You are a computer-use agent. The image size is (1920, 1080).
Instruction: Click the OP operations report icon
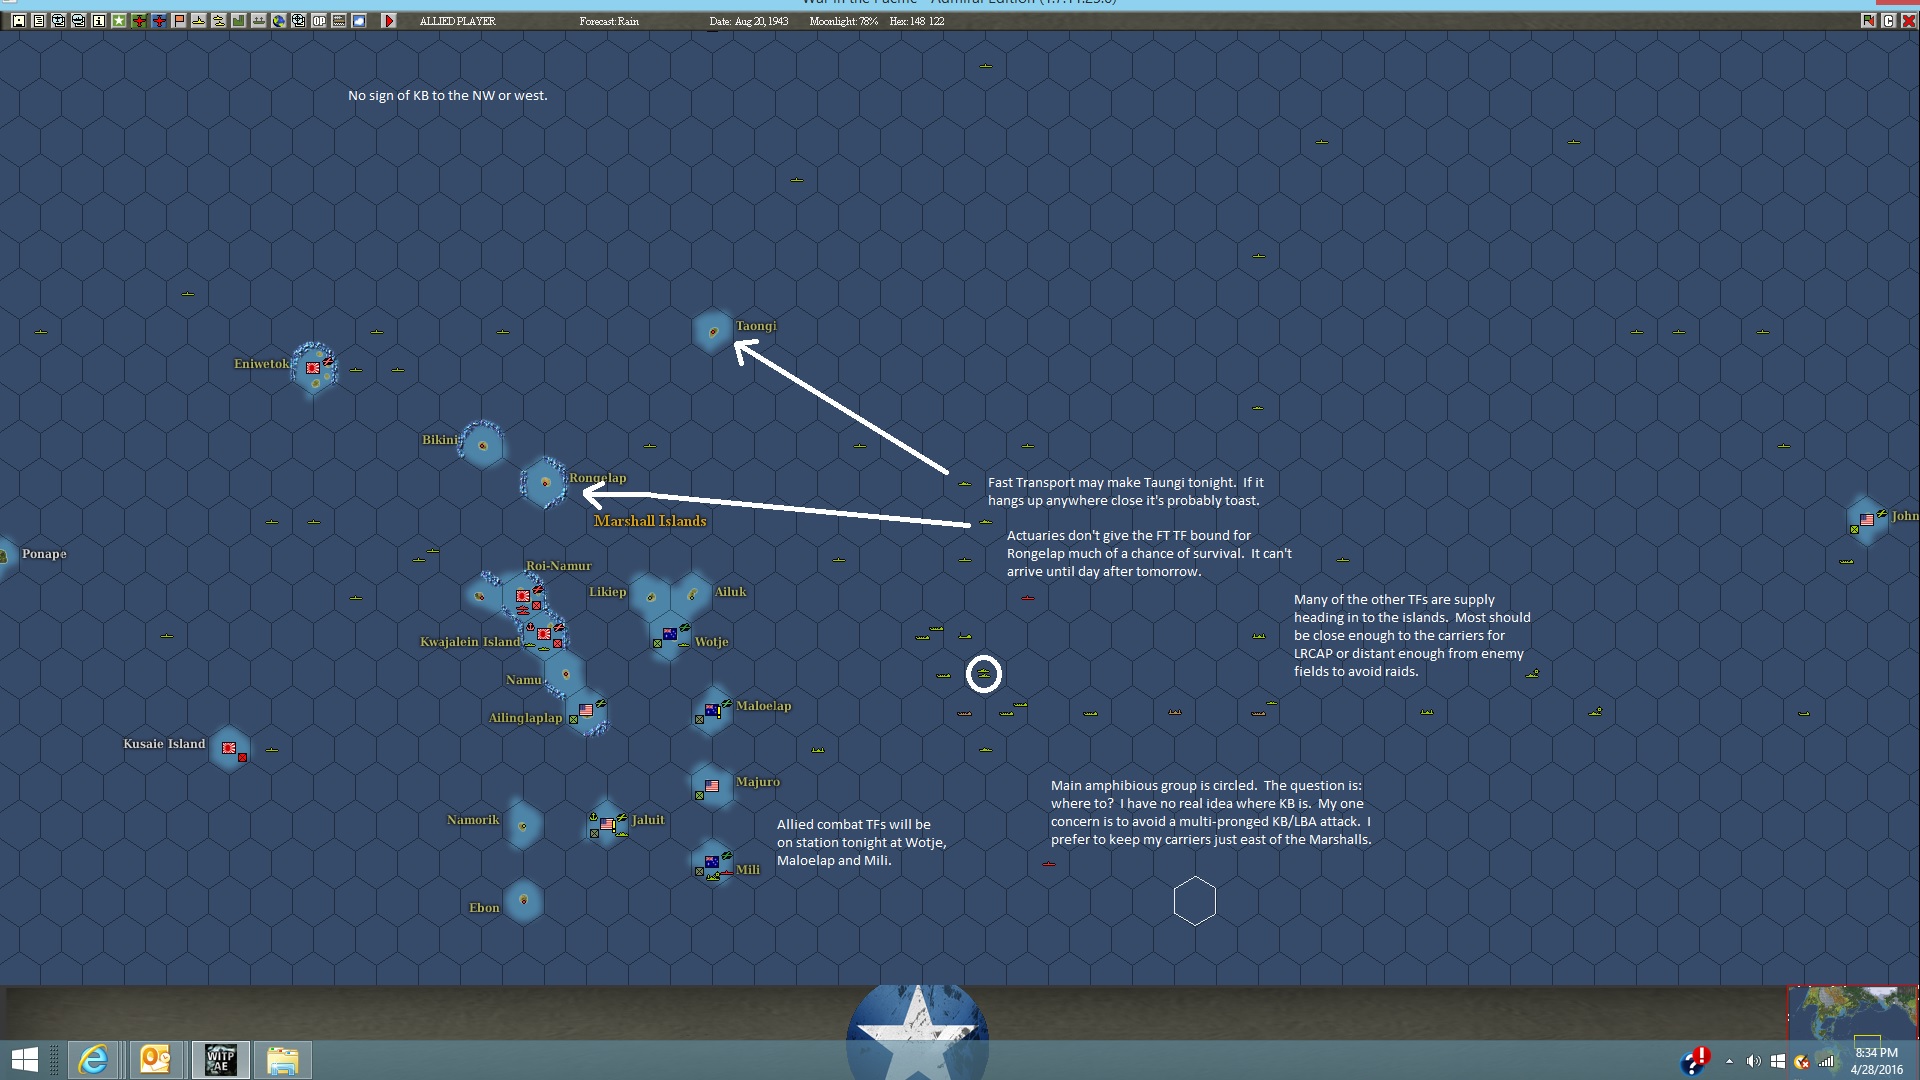[x=319, y=21]
